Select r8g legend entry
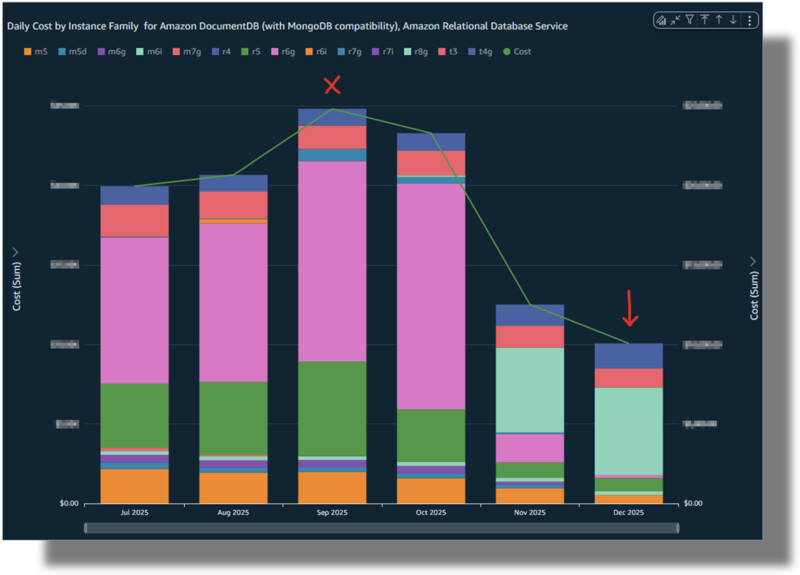 point(416,52)
